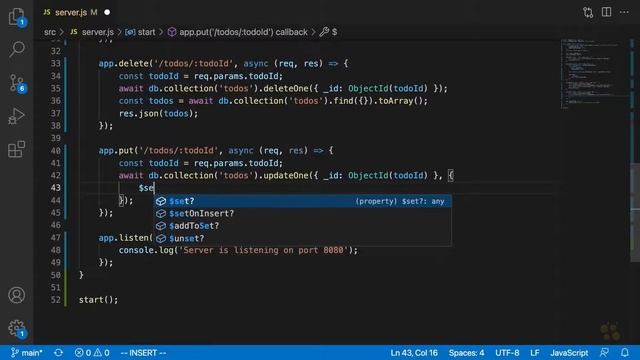This screenshot has width=640, height=360.
Task: Click line number 33 in the gutter
Action: click(x=56, y=64)
